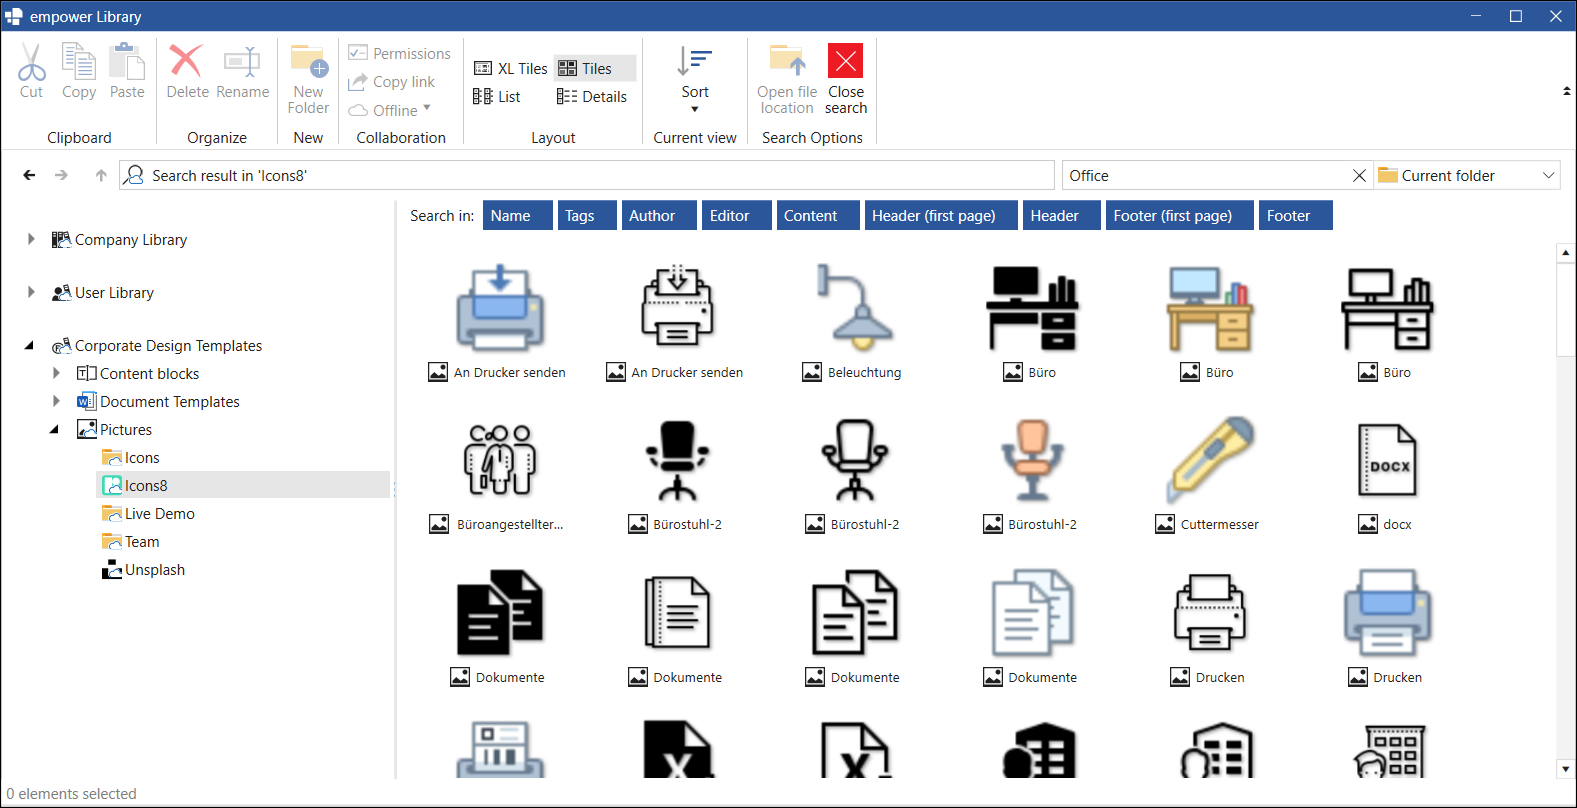Image resolution: width=1577 pixels, height=808 pixels.
Task: Switch layout to Details view
Action: [592, 96]
